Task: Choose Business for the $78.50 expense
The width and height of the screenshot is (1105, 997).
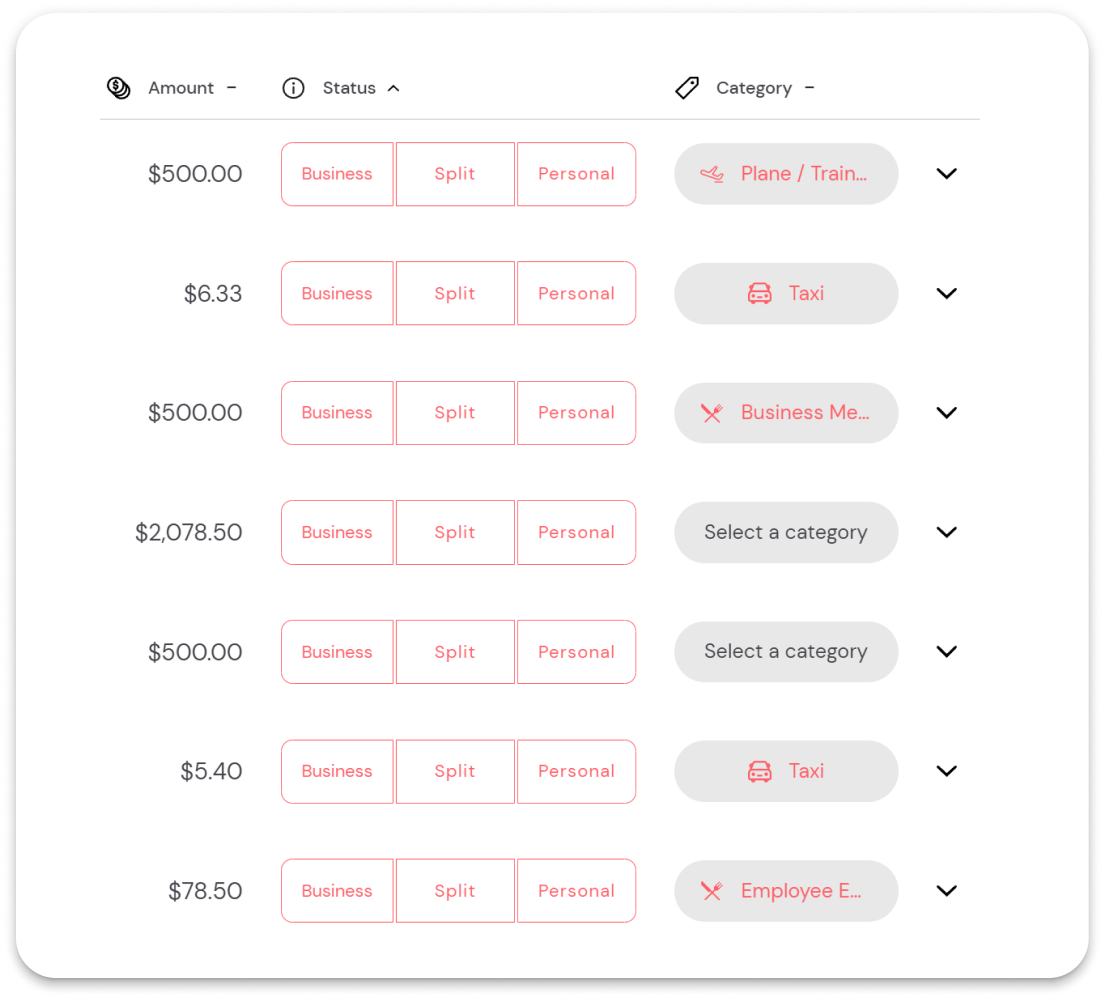Action: point(337,890)
